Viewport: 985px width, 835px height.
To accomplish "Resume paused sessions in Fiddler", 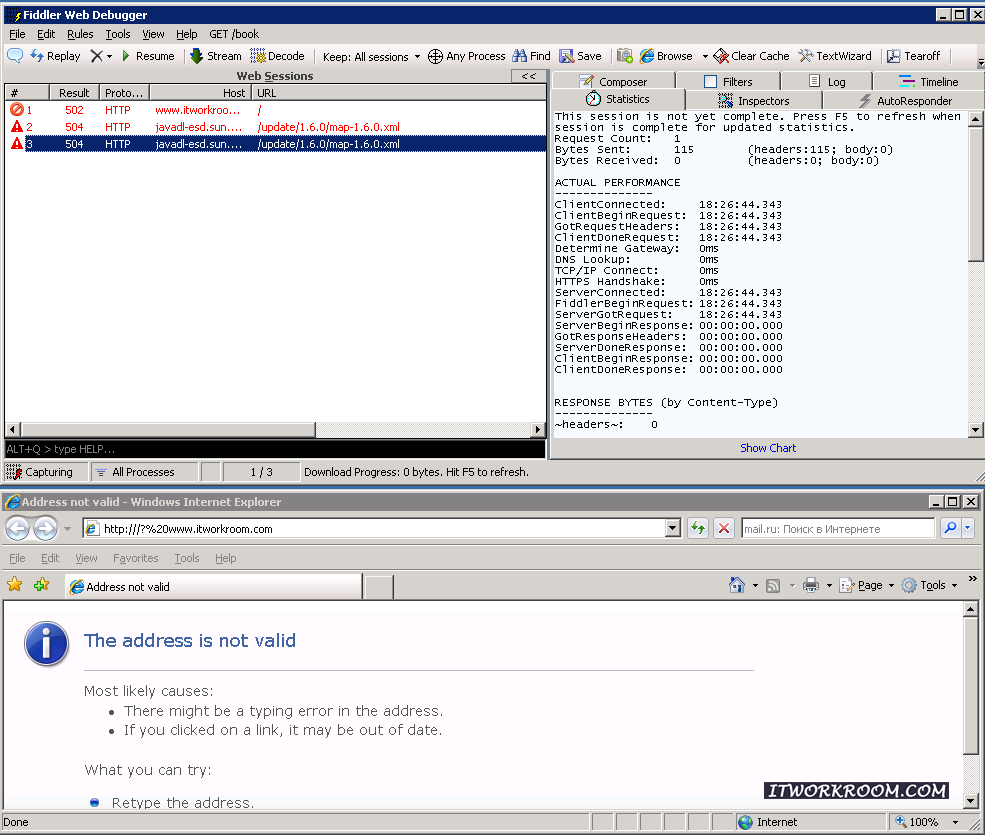I will click(148, 56).
